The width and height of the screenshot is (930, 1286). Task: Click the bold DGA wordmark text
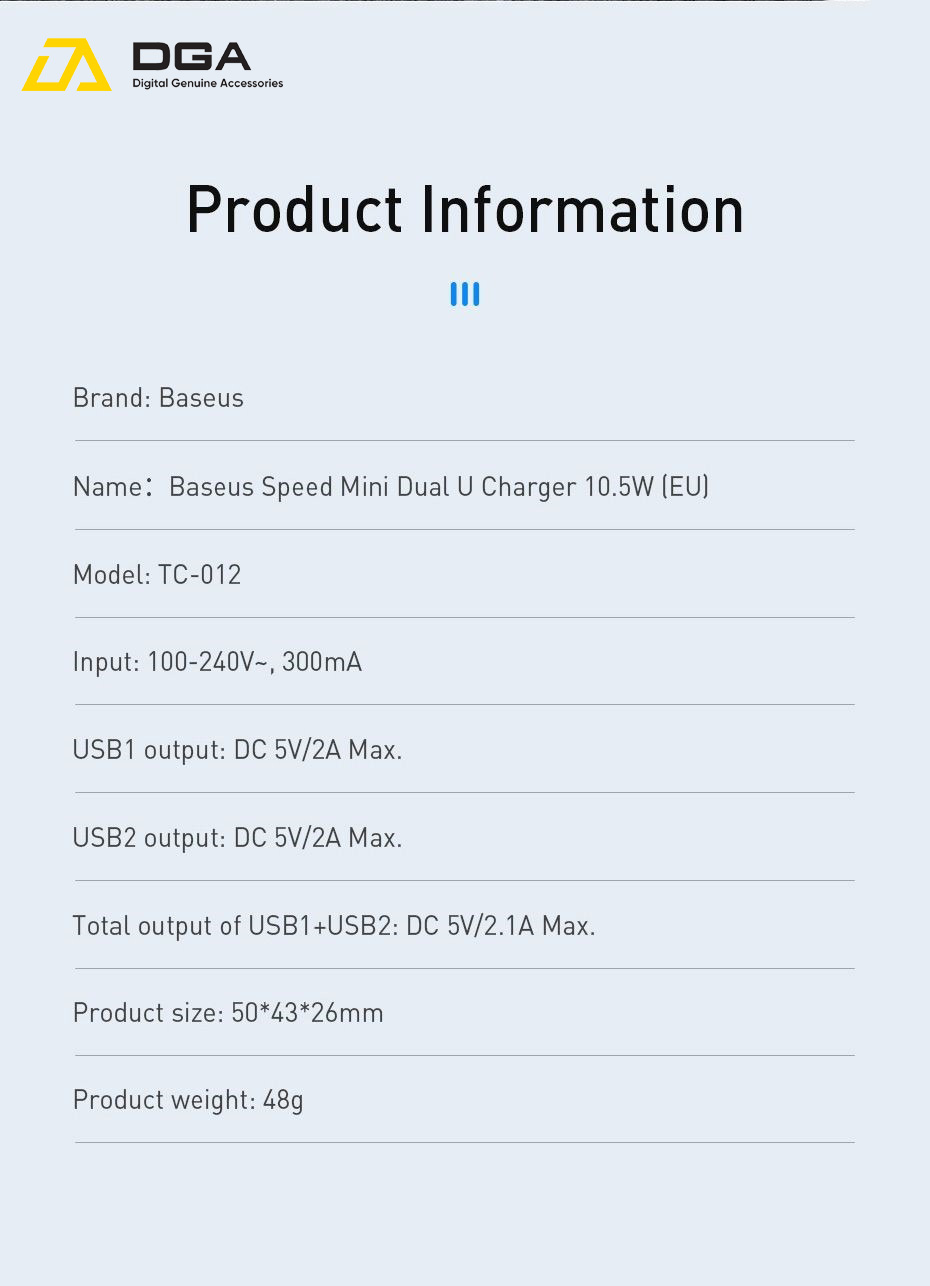pyautogui.click(x=191, y=57)
